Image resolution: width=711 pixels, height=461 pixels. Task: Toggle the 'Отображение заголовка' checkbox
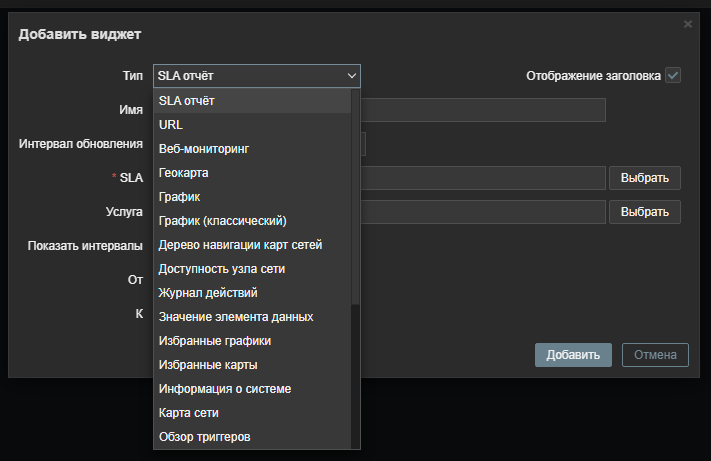[x=673, y=75]
